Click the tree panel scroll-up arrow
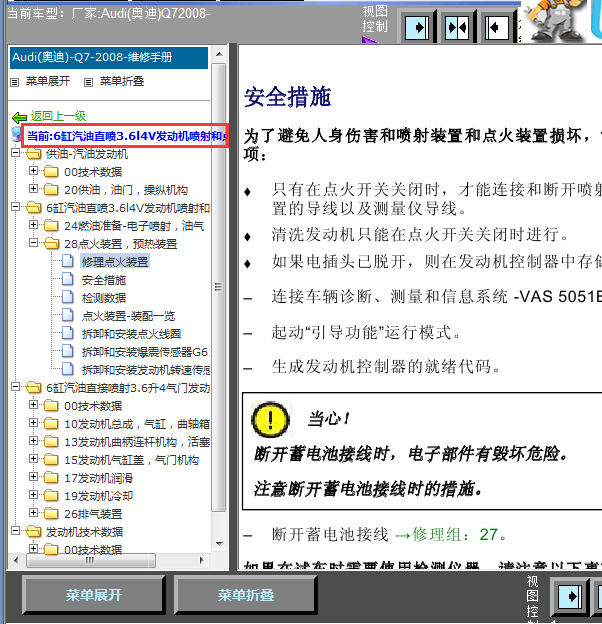 219,54
